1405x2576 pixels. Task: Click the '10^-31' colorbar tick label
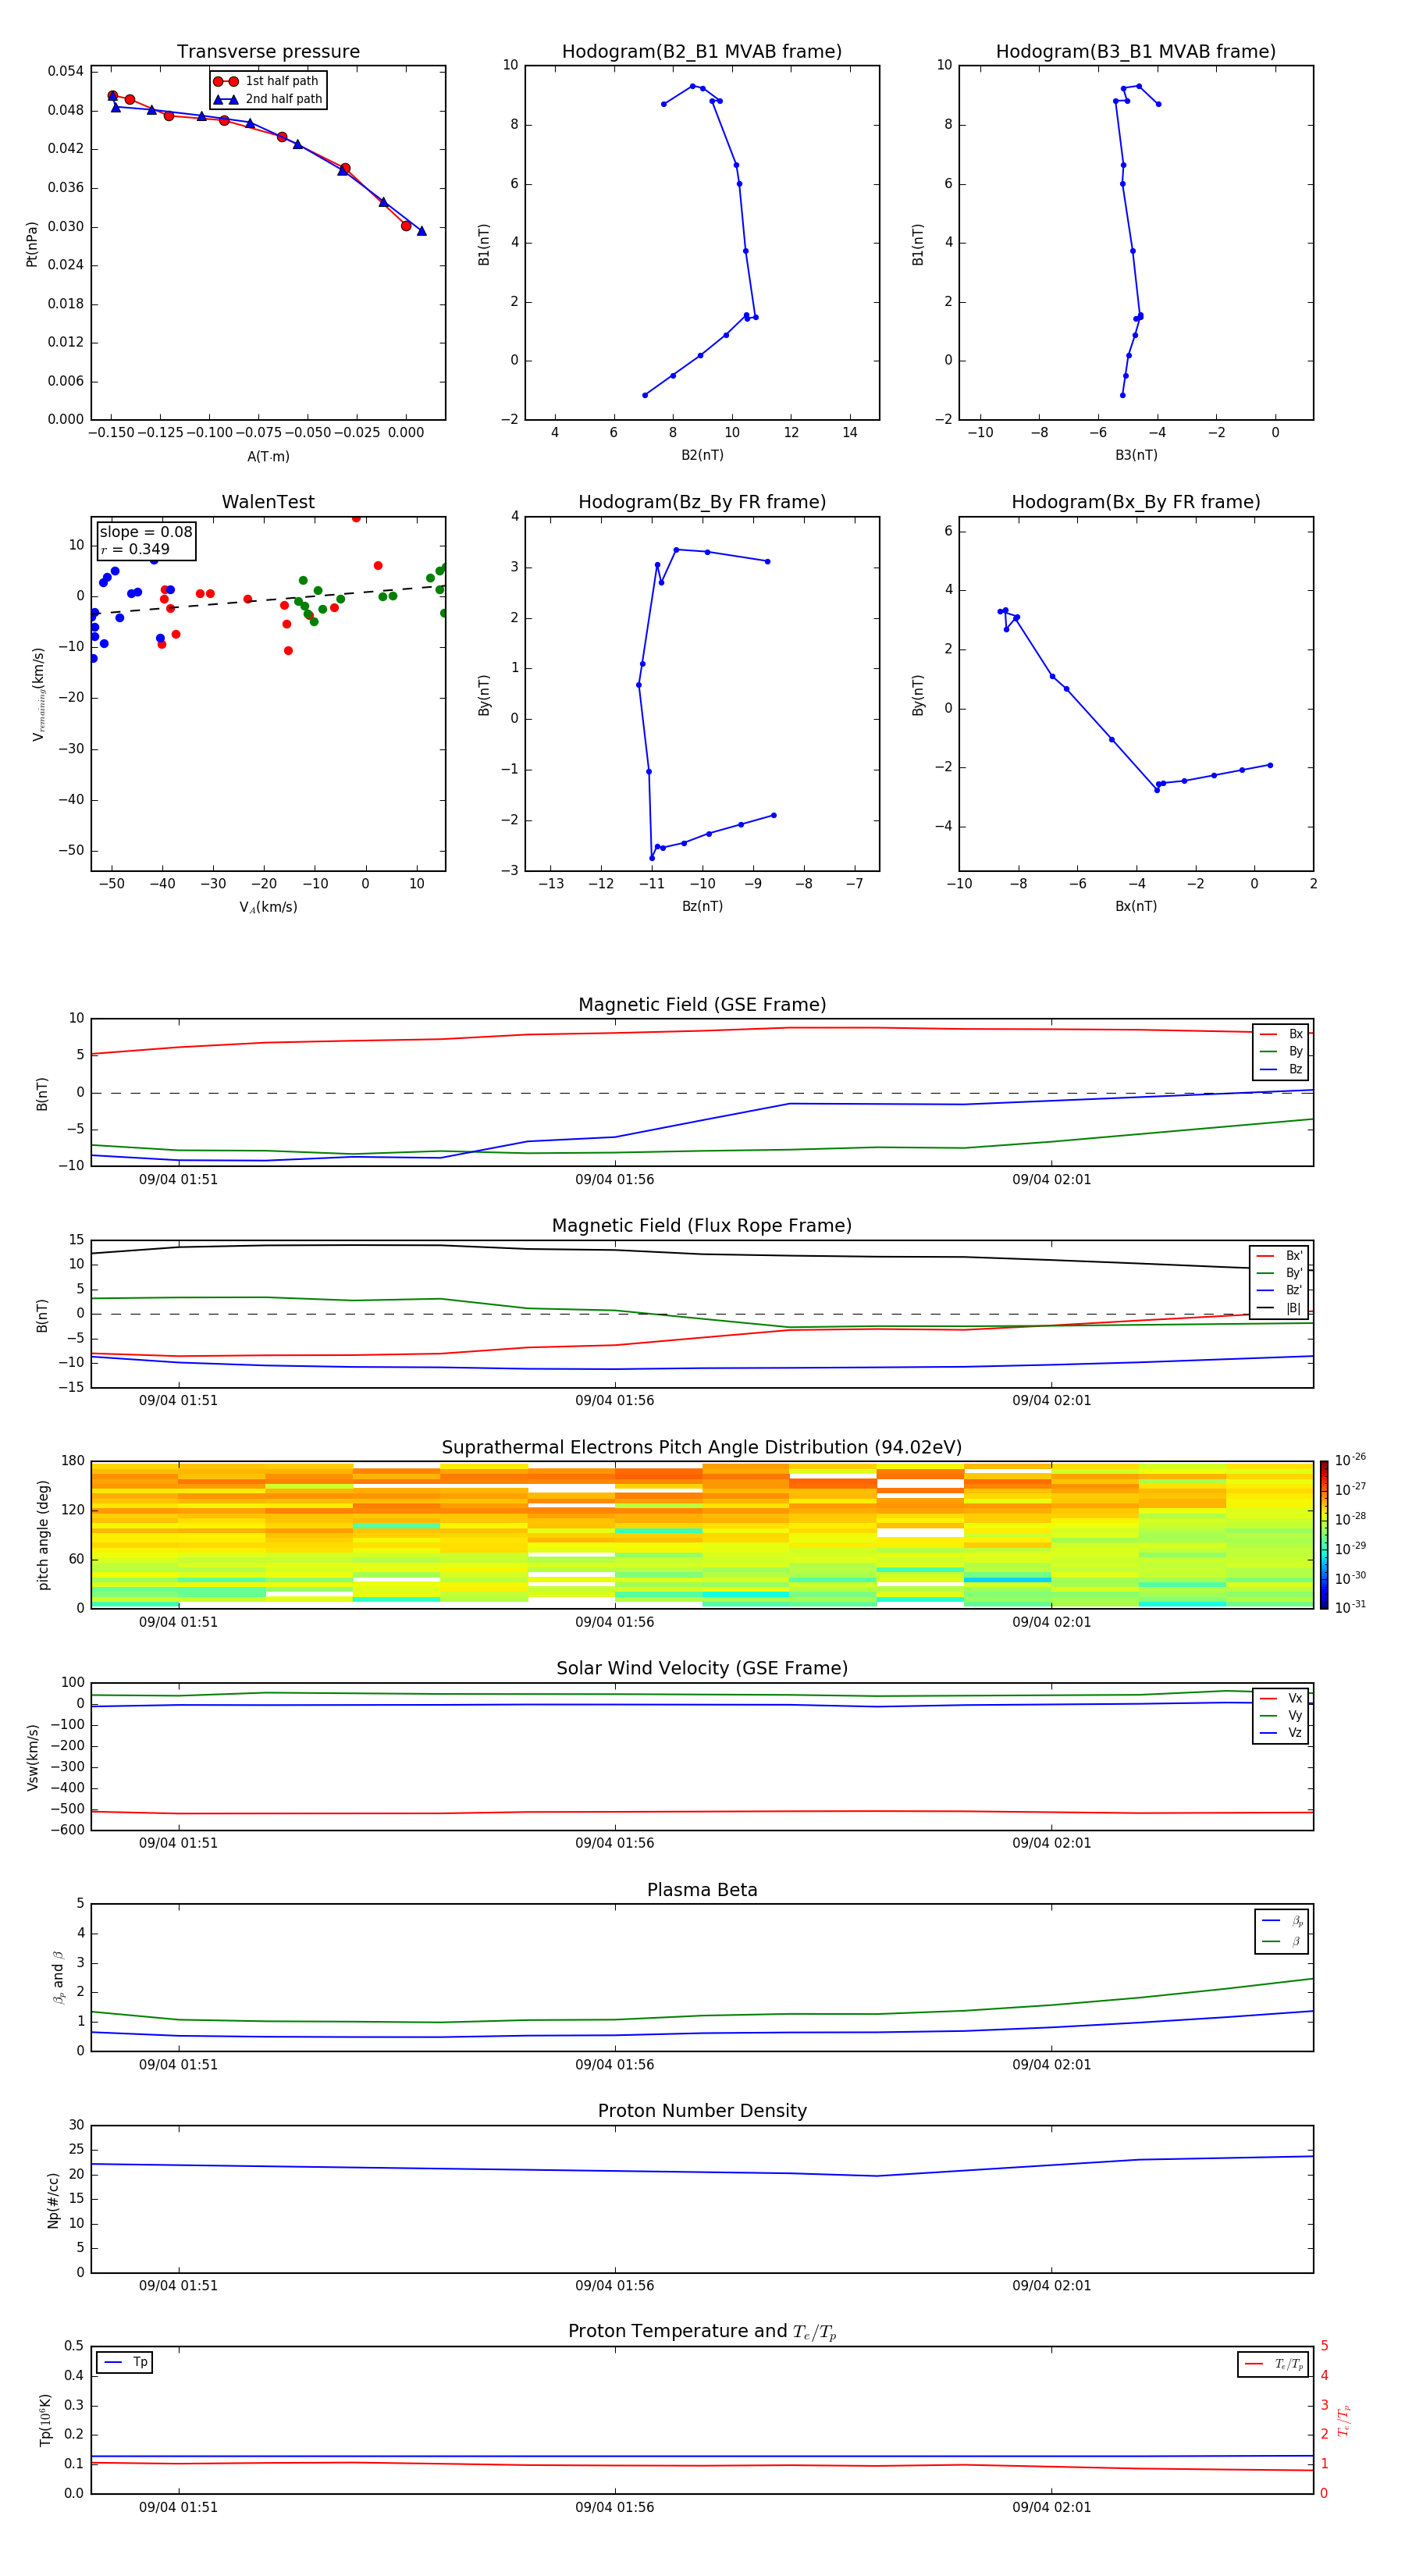click(1350, 1607)
